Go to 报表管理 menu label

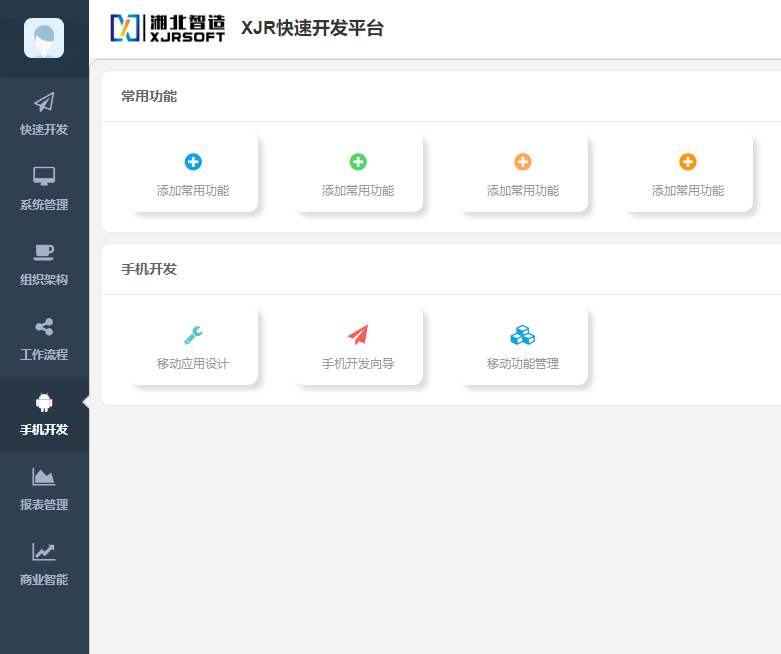(44, 505)
